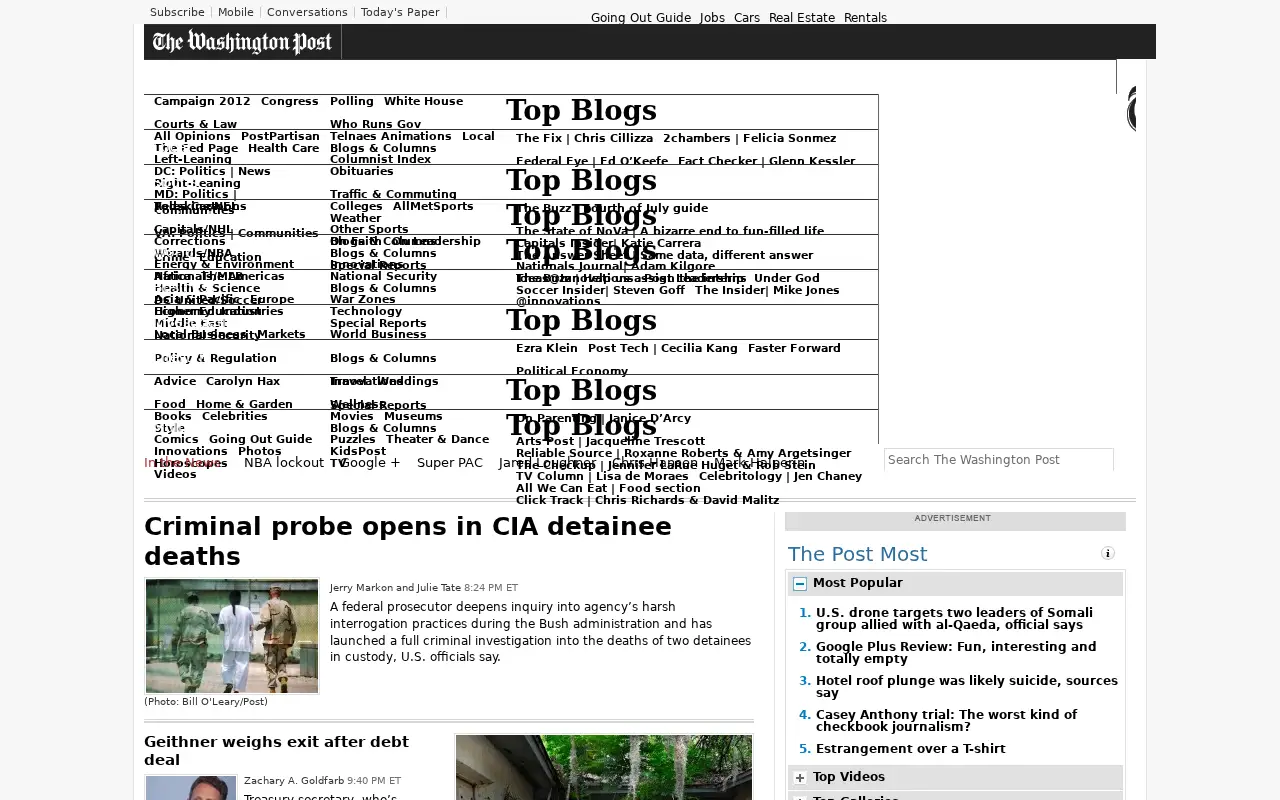Visit 2chambers blog by Felicia Sonmez
The image size is (1280, 800).
coord(749,138)
